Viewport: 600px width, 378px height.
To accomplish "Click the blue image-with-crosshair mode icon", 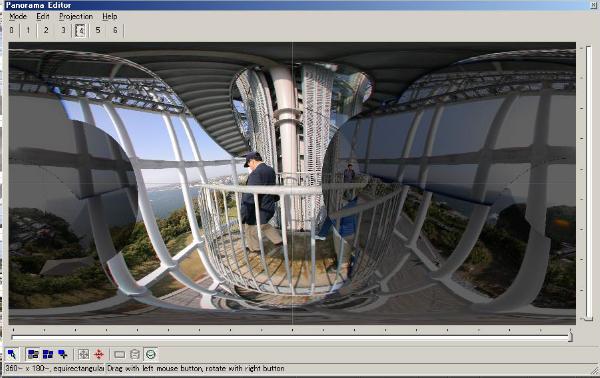I will tap(62, 354).
